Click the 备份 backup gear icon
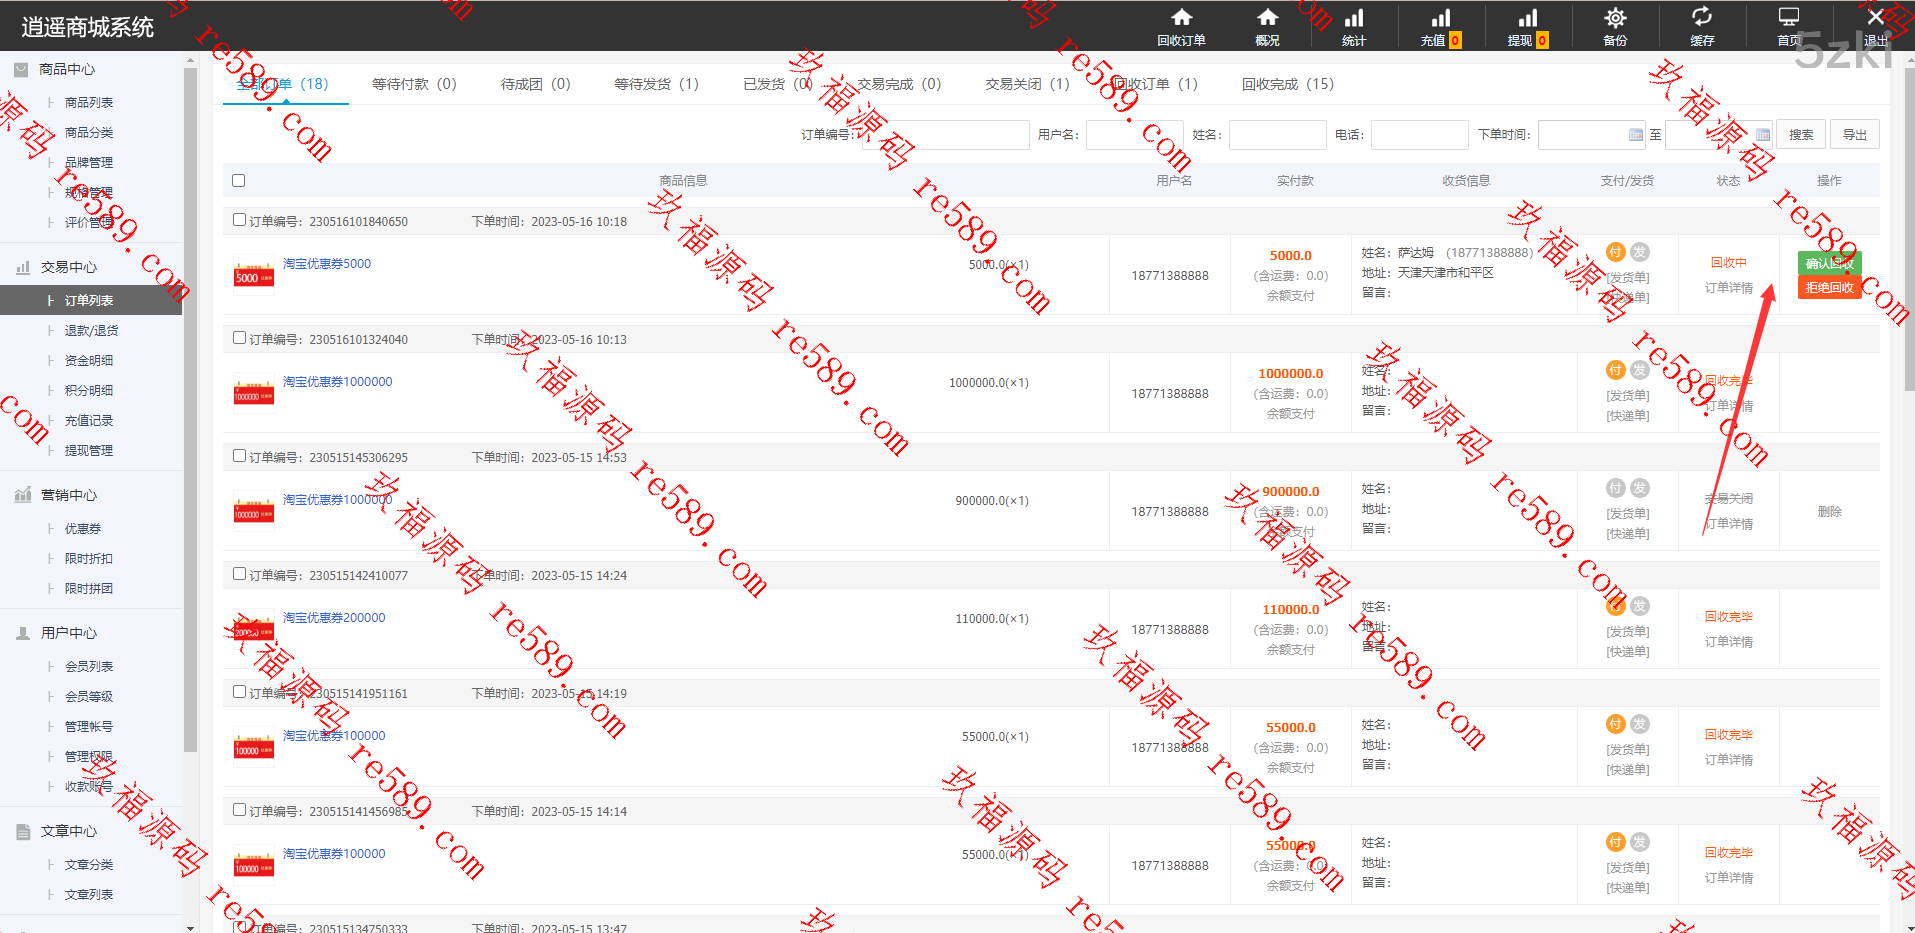 (x=1614, y=18)
